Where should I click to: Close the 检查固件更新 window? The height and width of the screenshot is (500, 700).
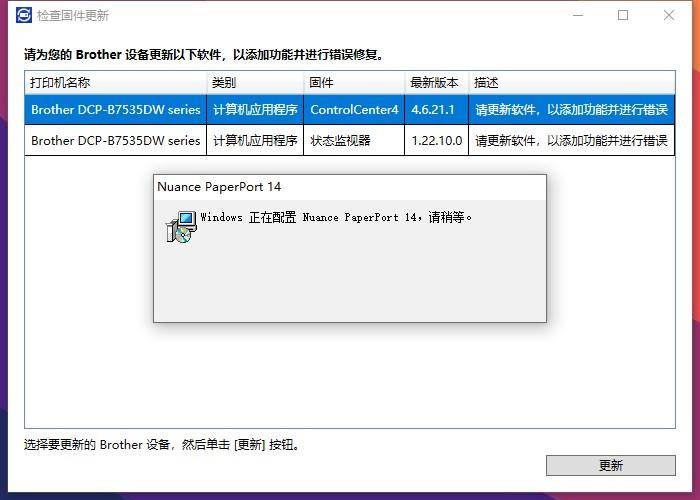click(x=669, y=15)
